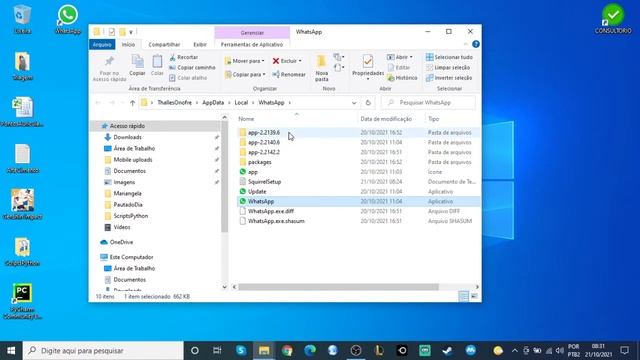640x360 pixels.
Task: Open the Mover para dropdown
Action: coord(244,61)
